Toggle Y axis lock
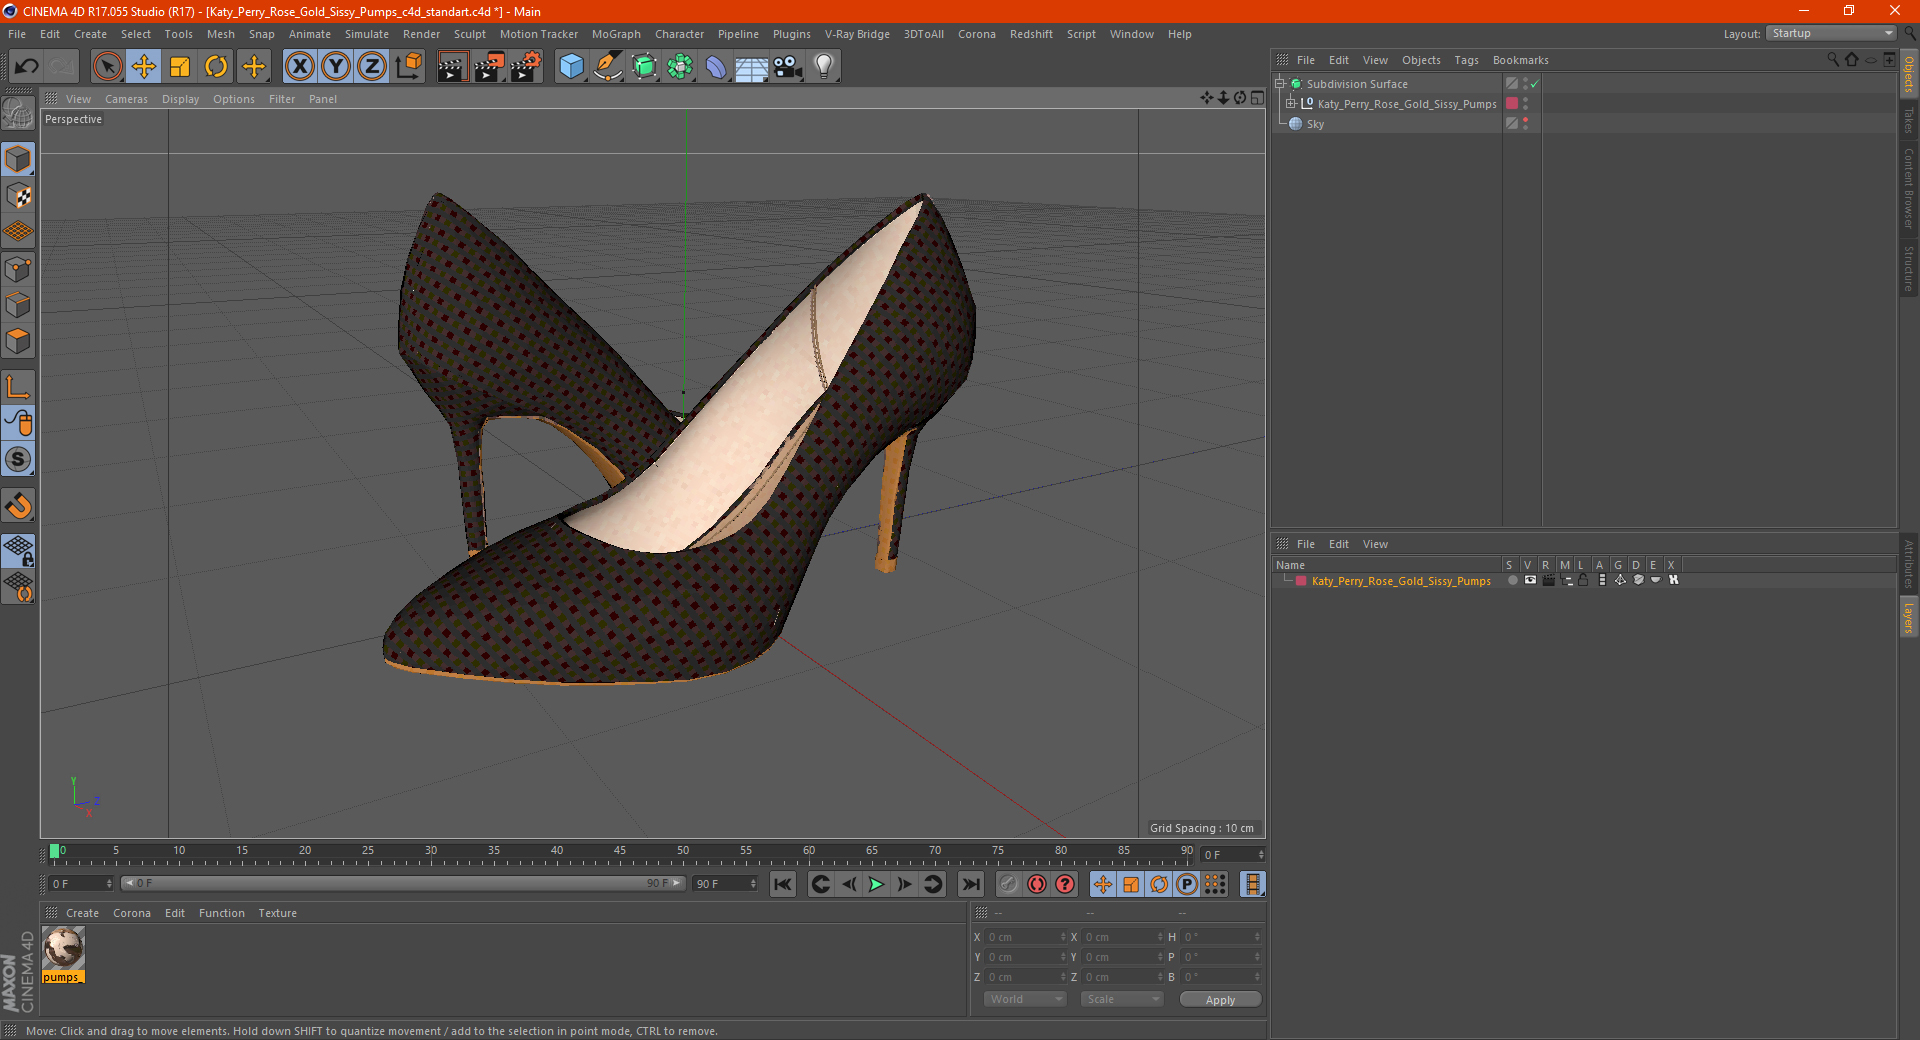Viewport: 1920px width, 1040px height. coord(336,67)
